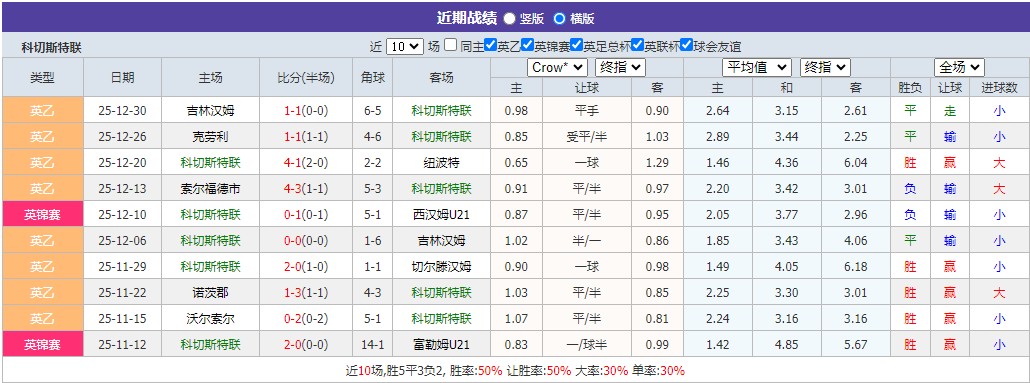This screenshot has height=383, width=1030.
Task: Click 克劳利 home team link
Action: point(210,137)
